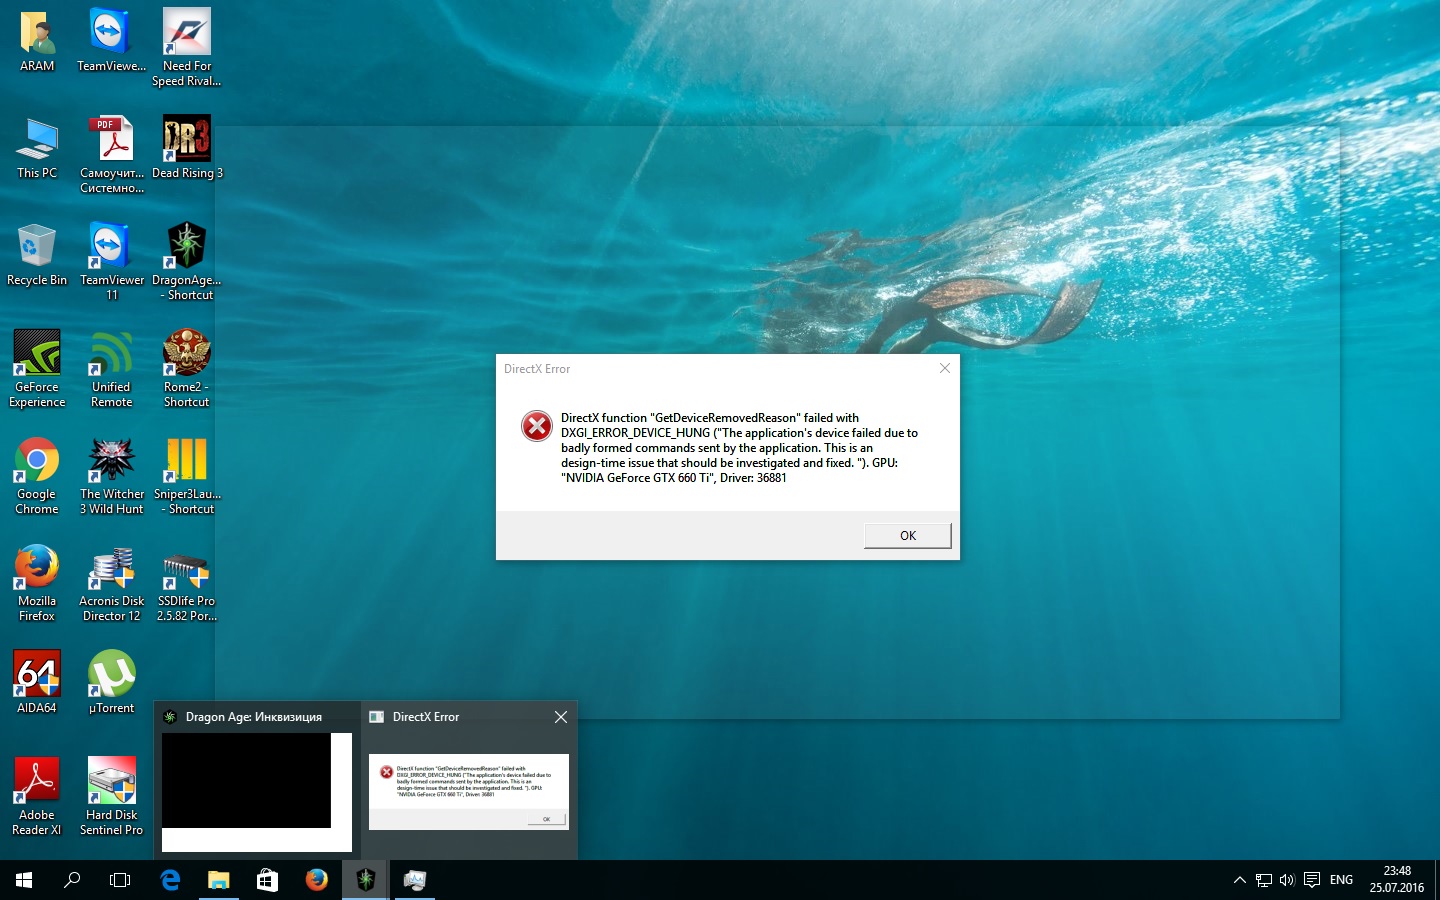Click the DXGI_ERROR_DEVICE_HUNG message text
The width and height of the screenshot is (1440, 900).
click(739, 448)
